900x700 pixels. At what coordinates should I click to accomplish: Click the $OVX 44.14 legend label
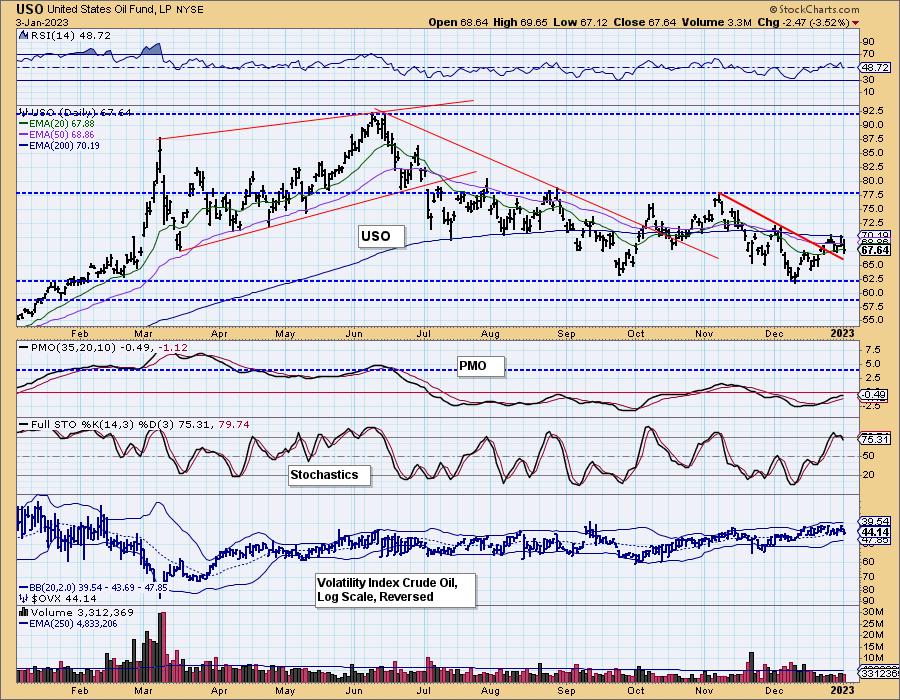point(63,597)
